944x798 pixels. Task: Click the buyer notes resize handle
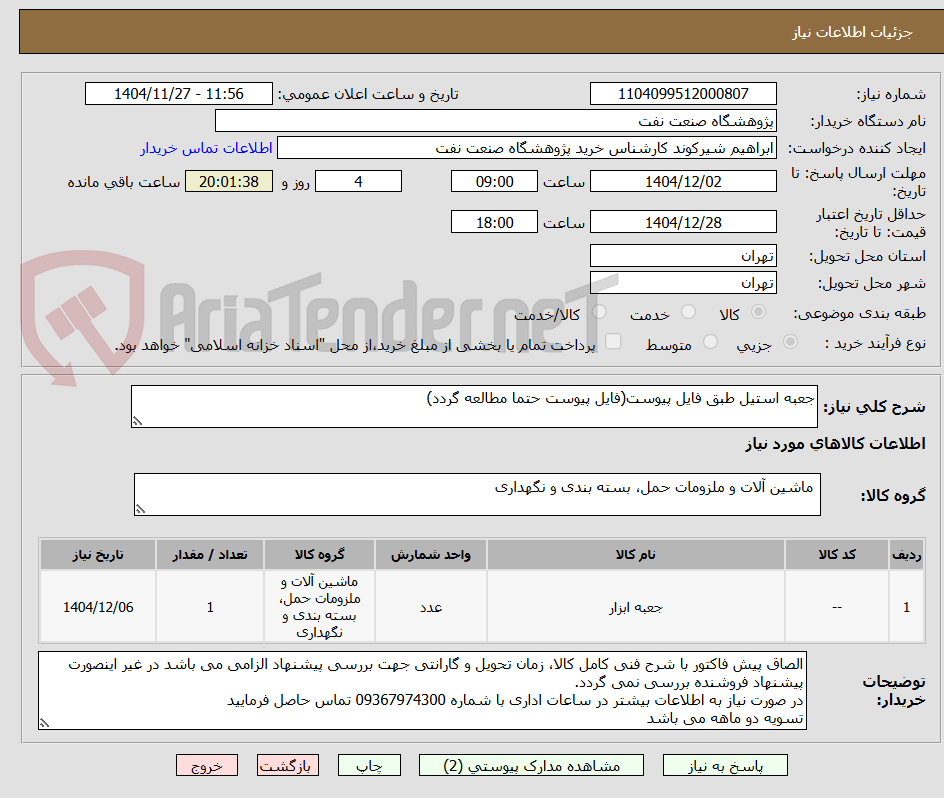45,723
